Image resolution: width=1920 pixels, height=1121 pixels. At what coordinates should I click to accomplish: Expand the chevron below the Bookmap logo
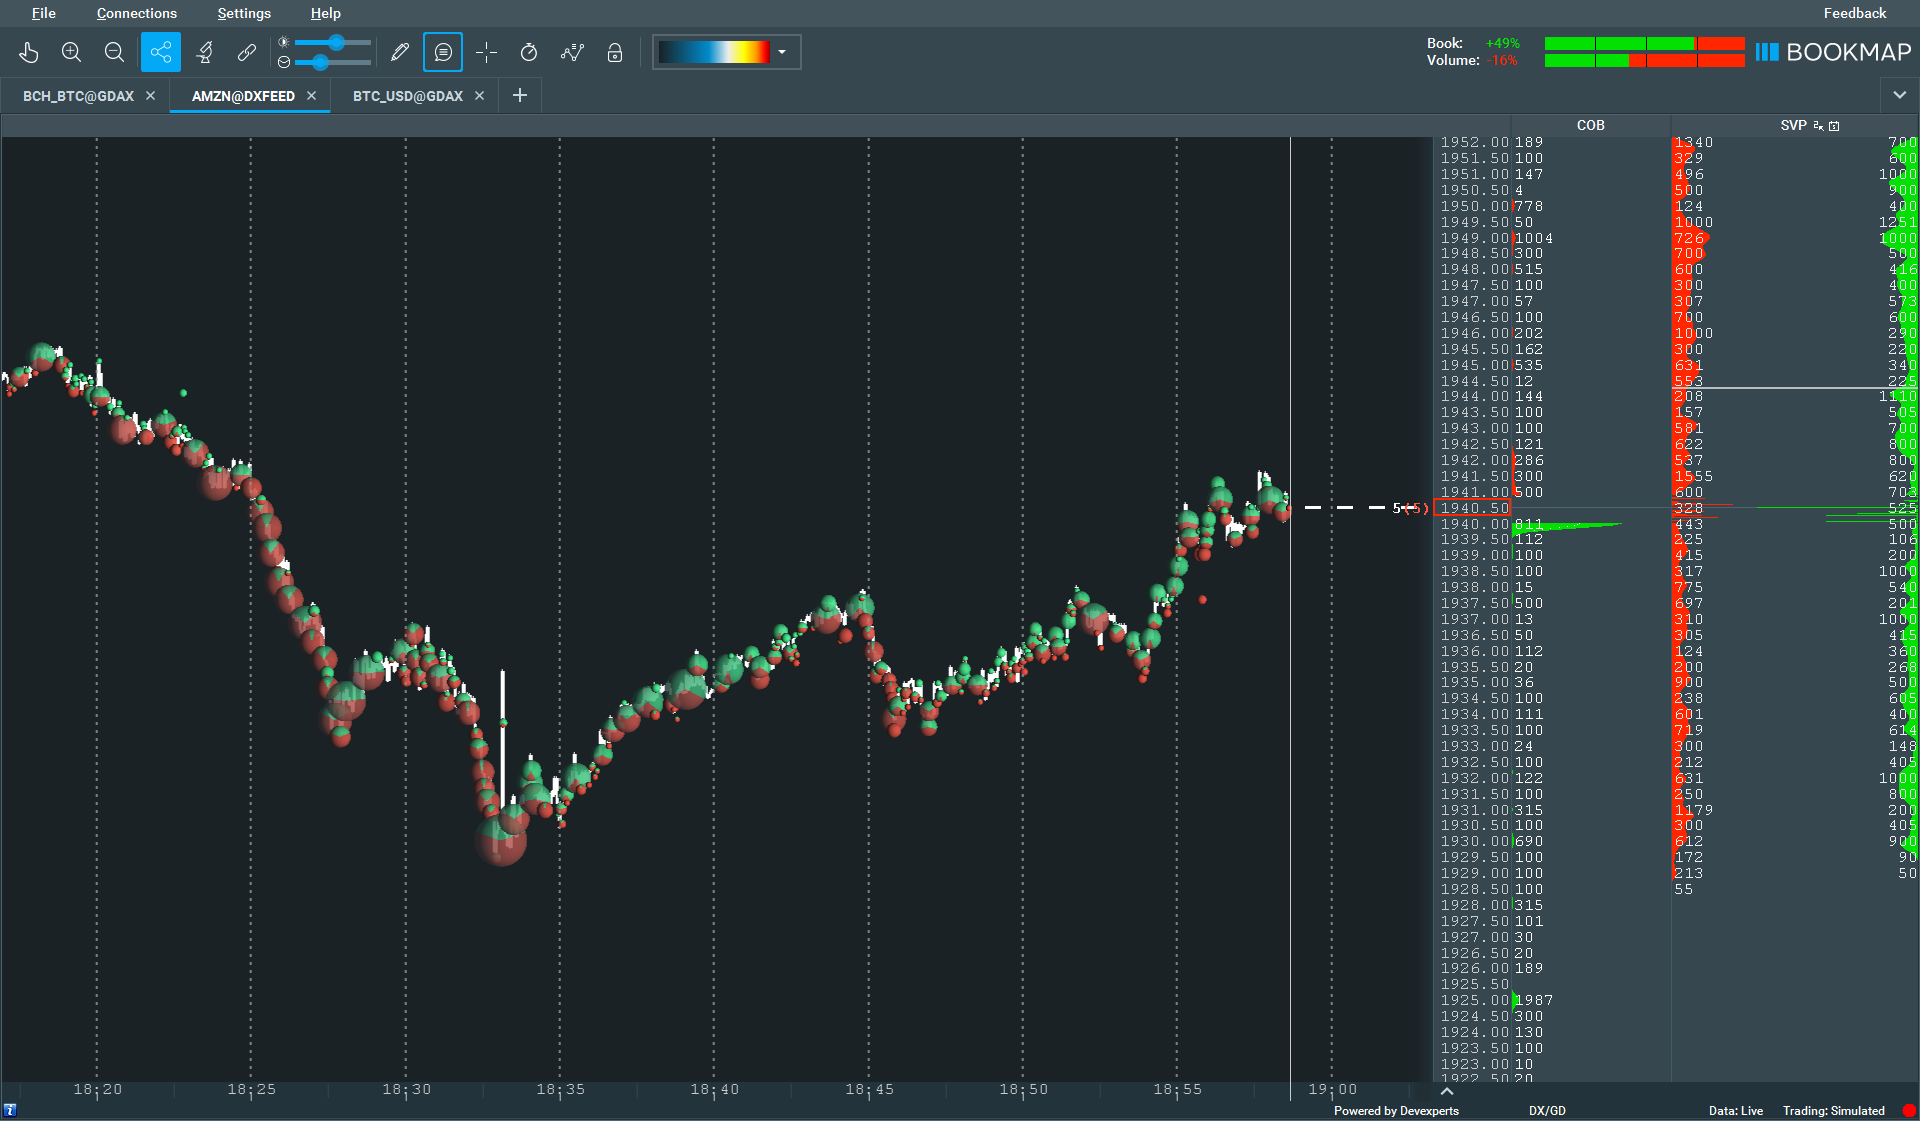coord(1899,95)
